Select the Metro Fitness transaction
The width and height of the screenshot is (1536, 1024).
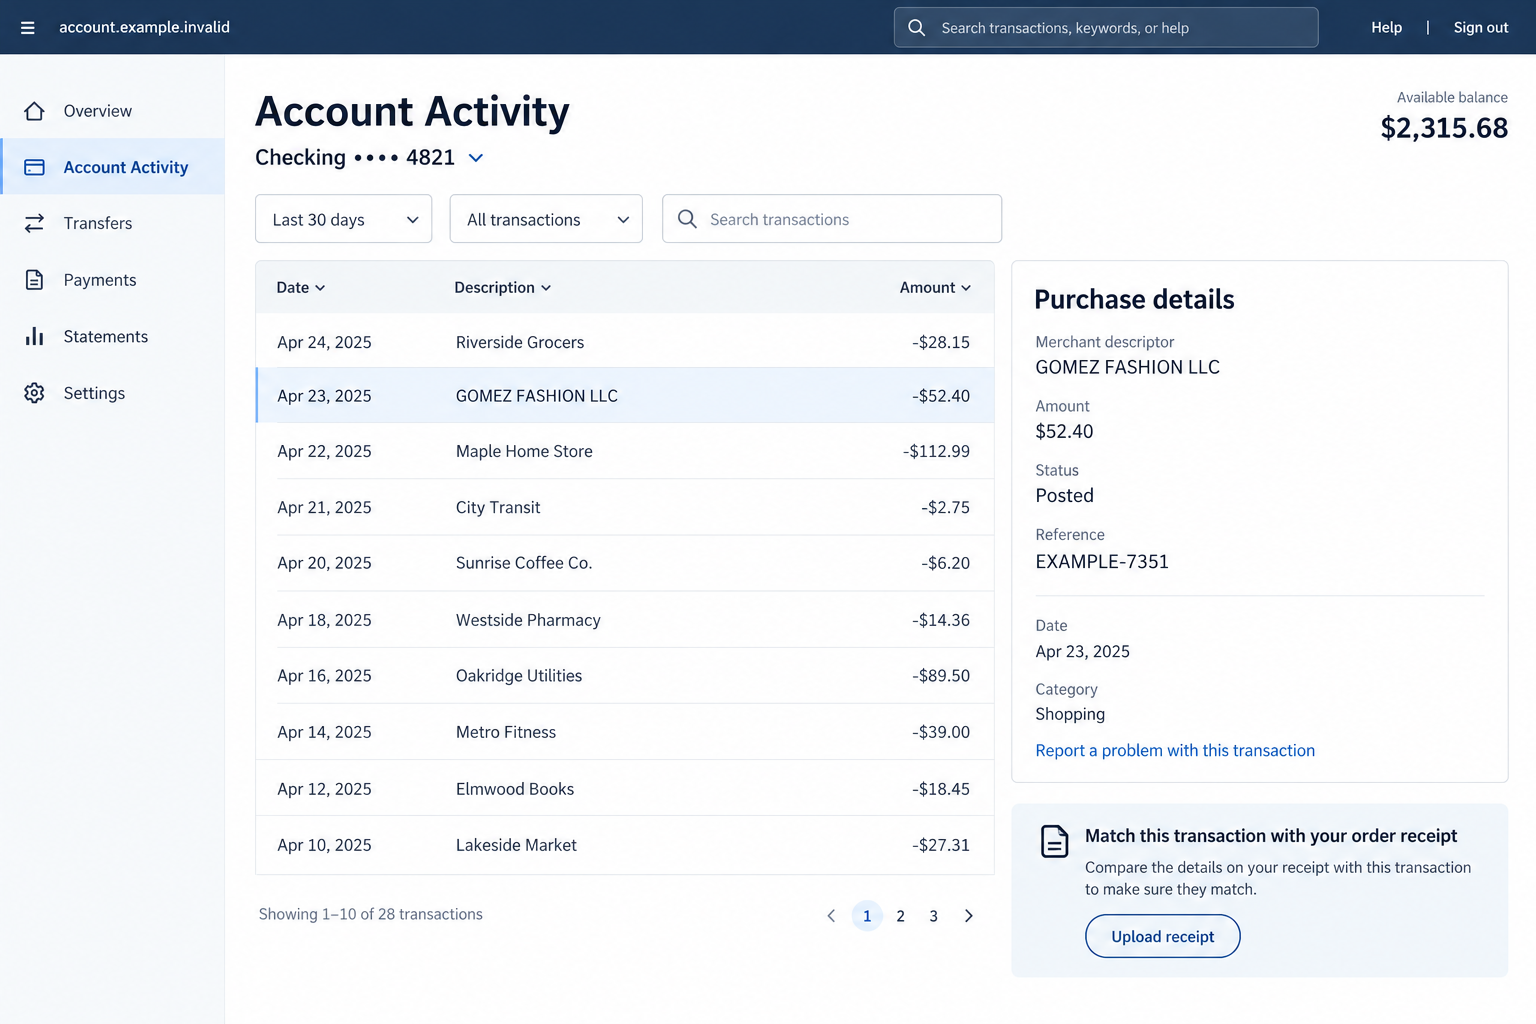pos(625,732)
